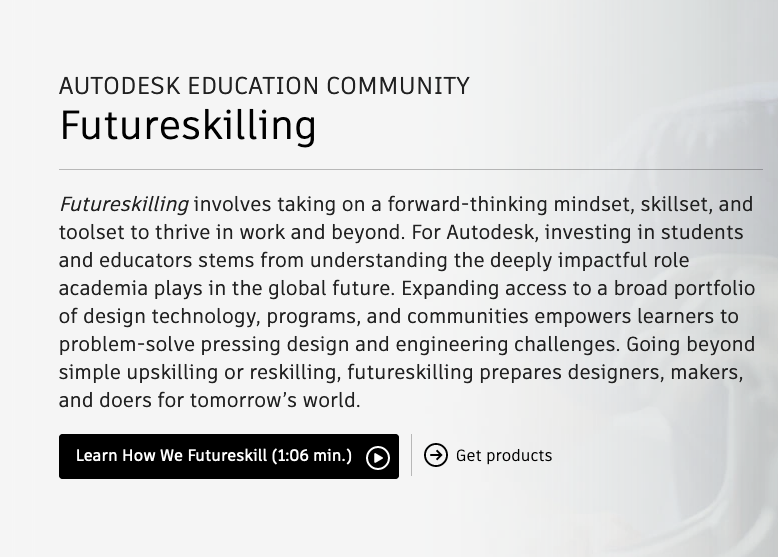Follow the Get products link
This screenshot has width=778, height=557.
(488, 455)
